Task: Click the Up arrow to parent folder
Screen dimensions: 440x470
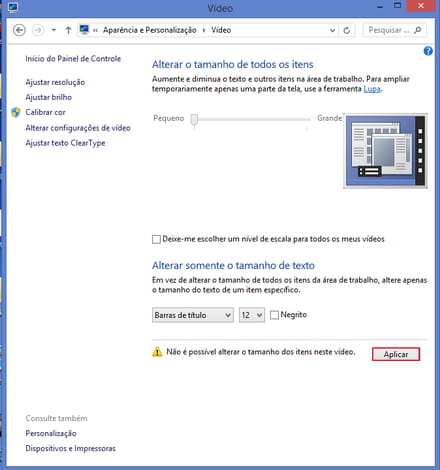Action: pos(68,30)
